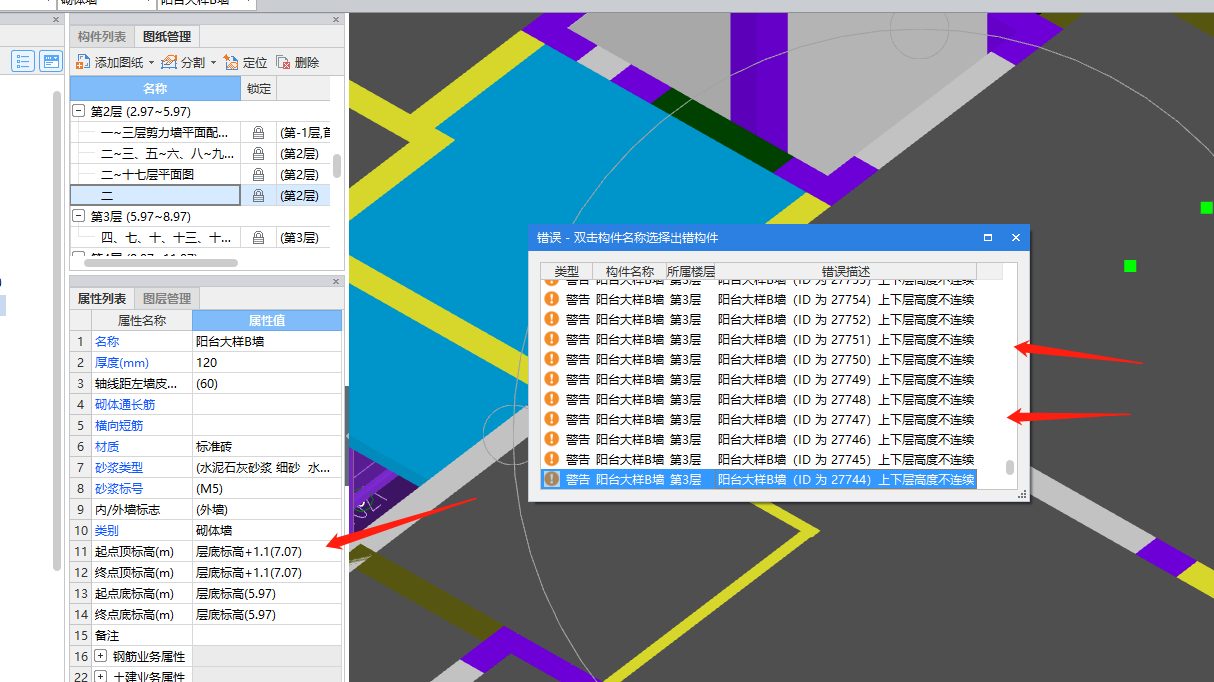The image size is (1214, 682).
Task: Click the 删除 (delete) drawing icon
Action: pos(284,62)
